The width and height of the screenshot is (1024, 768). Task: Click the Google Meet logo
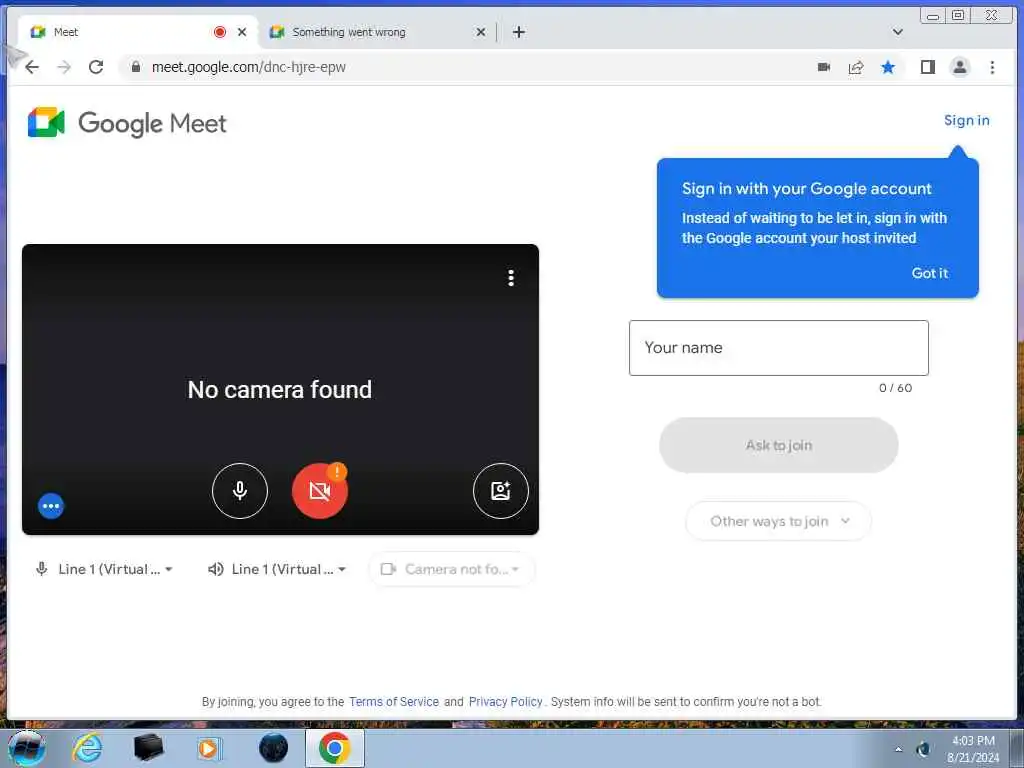coord(127,123)
